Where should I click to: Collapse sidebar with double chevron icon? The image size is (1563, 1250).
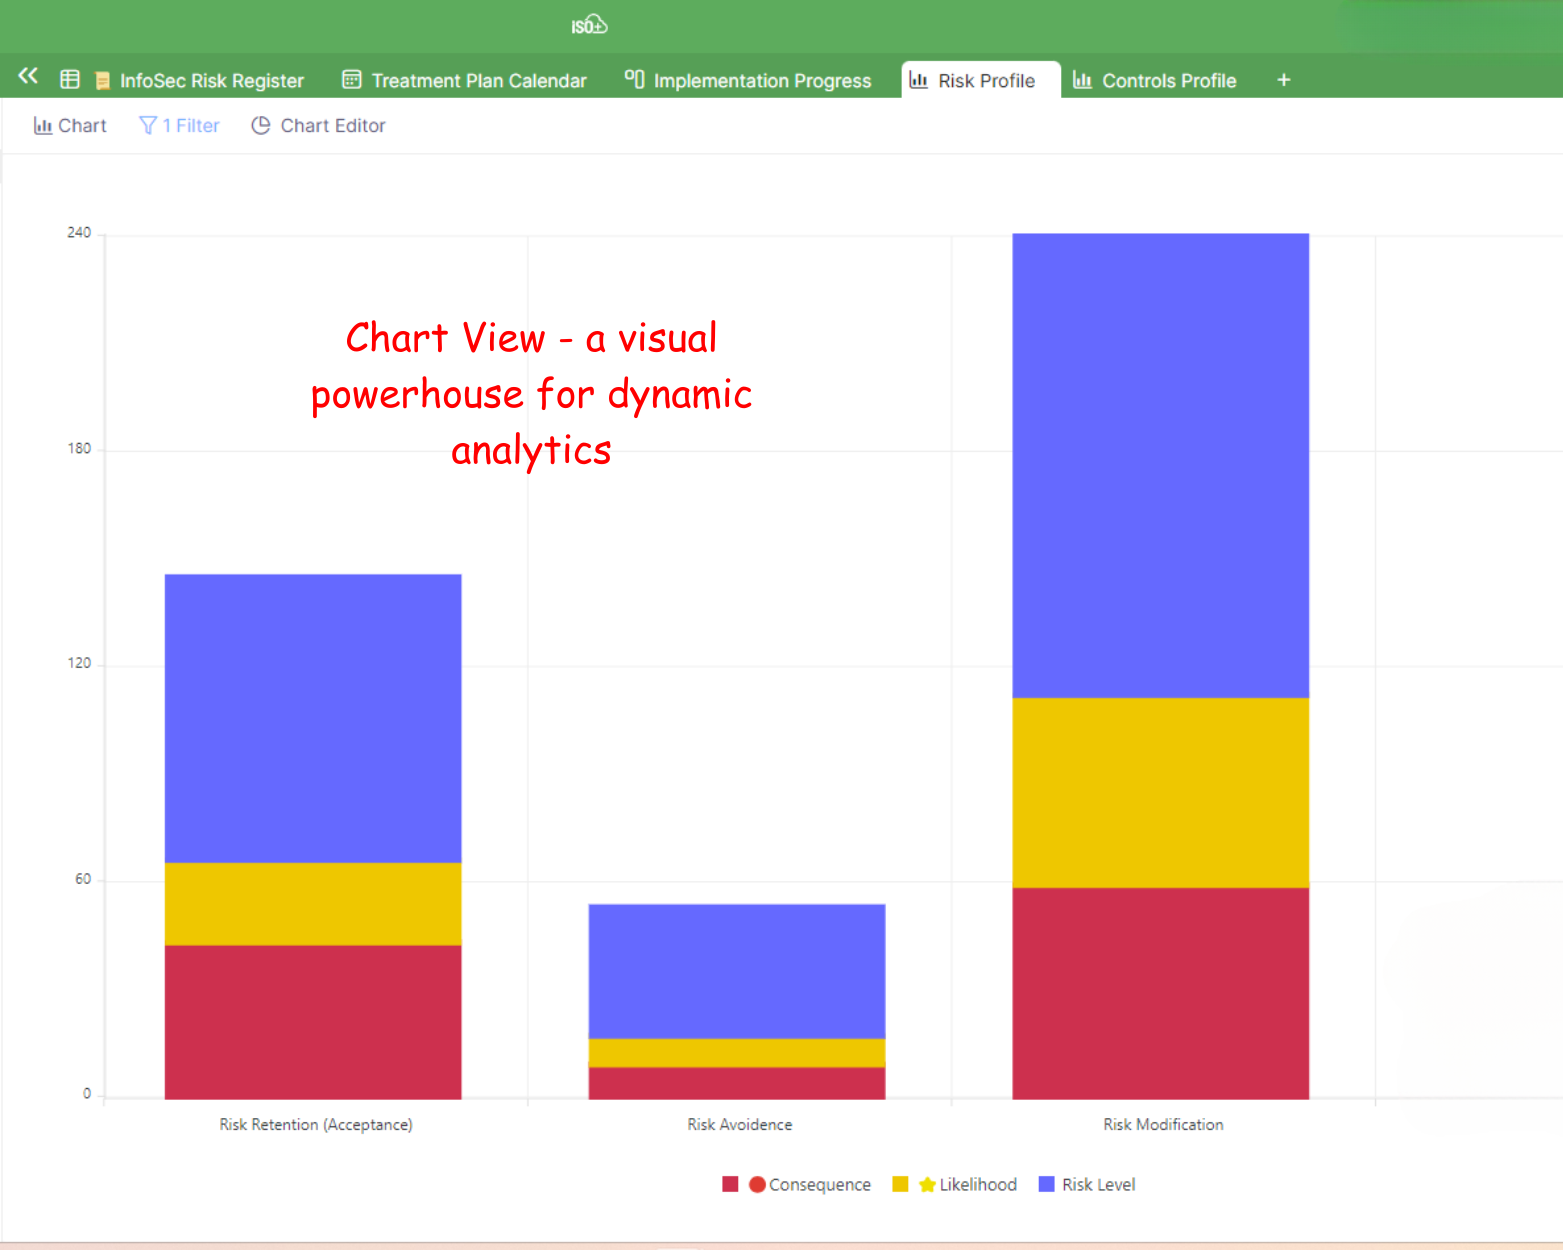point(28,77)
